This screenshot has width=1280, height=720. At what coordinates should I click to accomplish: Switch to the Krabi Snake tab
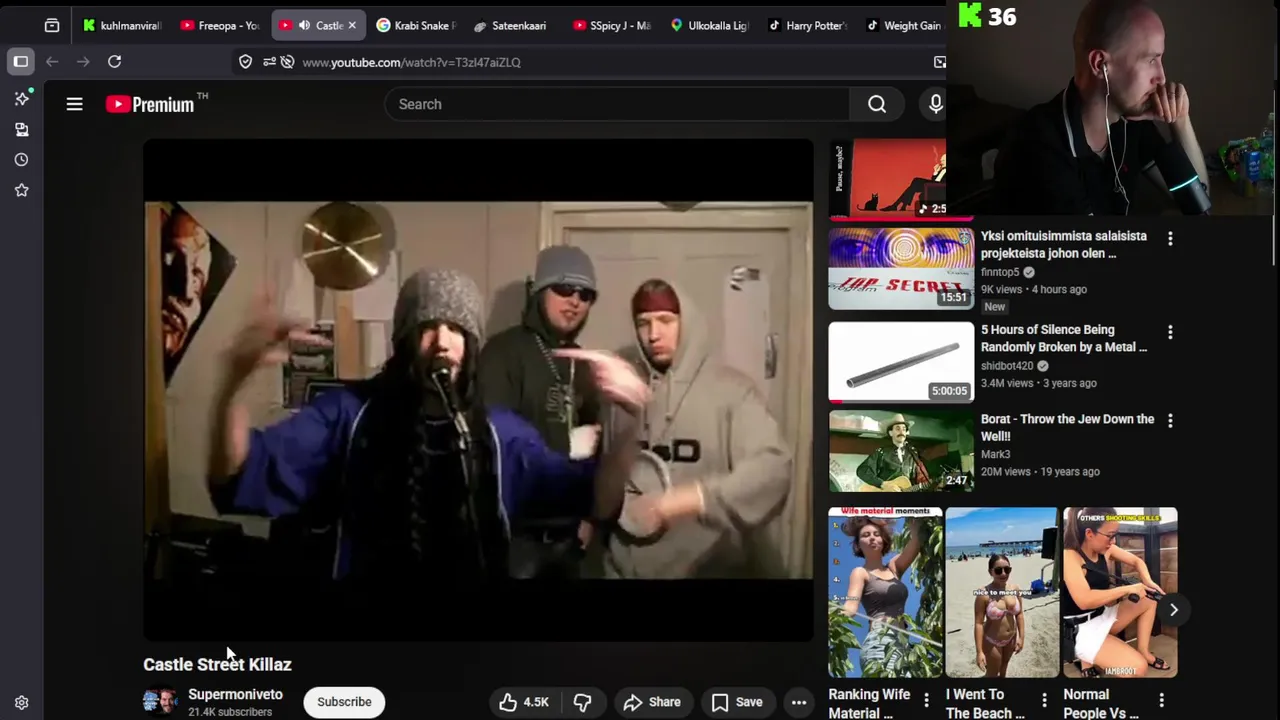point(417,25)
